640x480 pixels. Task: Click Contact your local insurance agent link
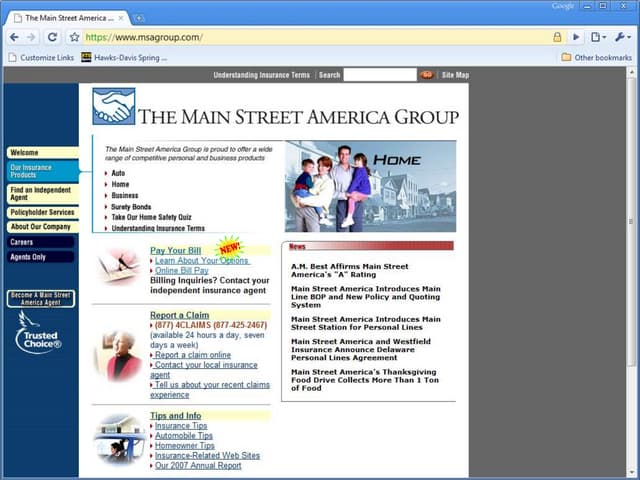204,370
